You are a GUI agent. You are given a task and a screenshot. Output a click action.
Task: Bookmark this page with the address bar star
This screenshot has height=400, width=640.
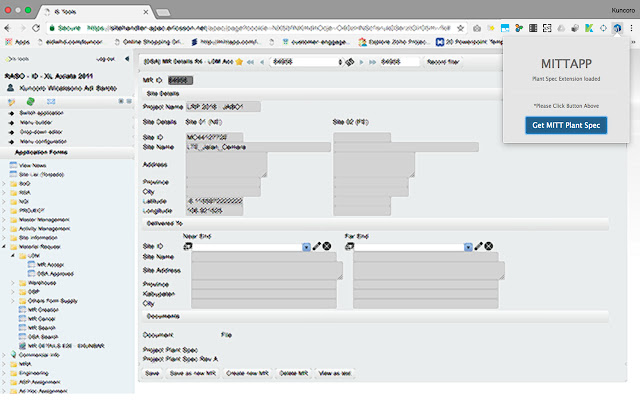(x=460, y=28)
